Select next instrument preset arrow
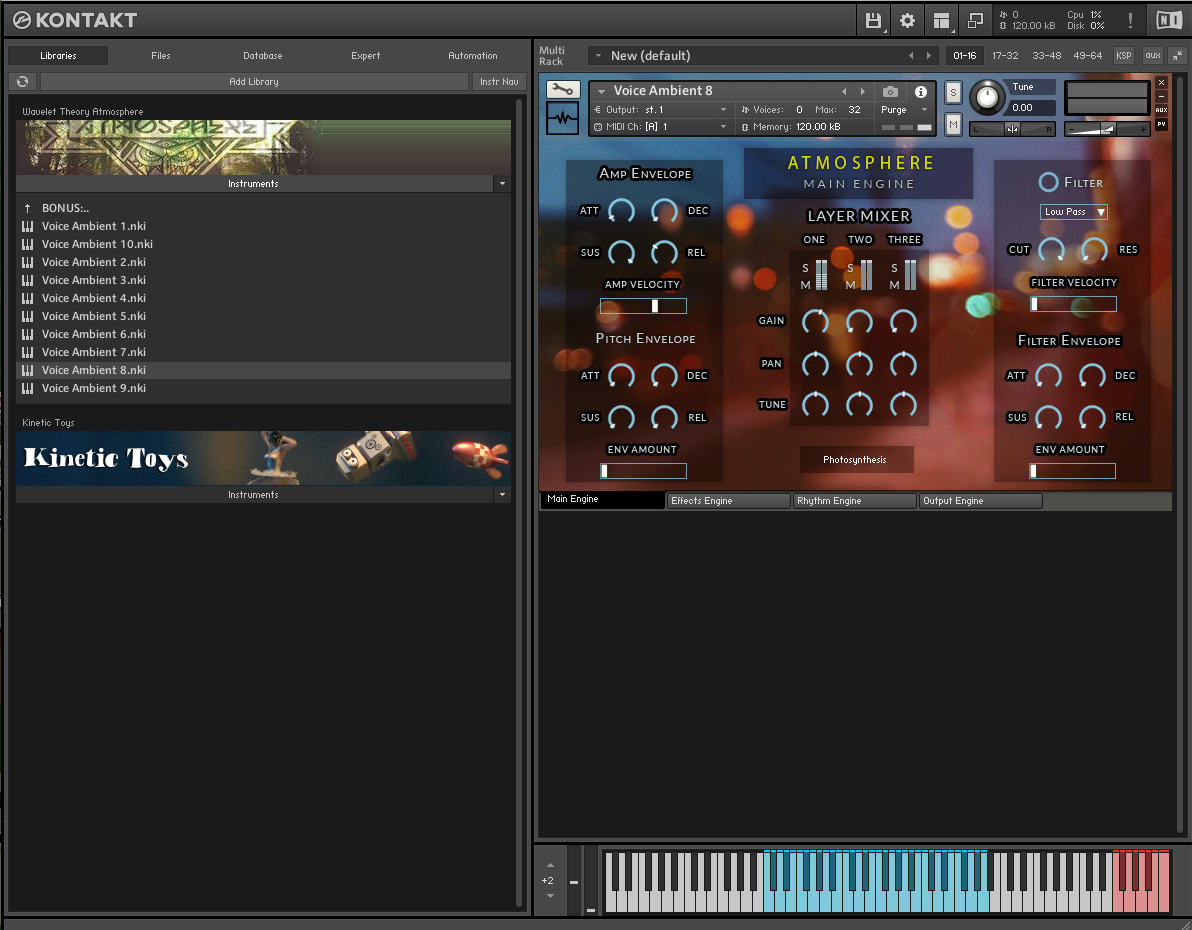The height and width of the screenshot is (930, 1192). [863, 91]
